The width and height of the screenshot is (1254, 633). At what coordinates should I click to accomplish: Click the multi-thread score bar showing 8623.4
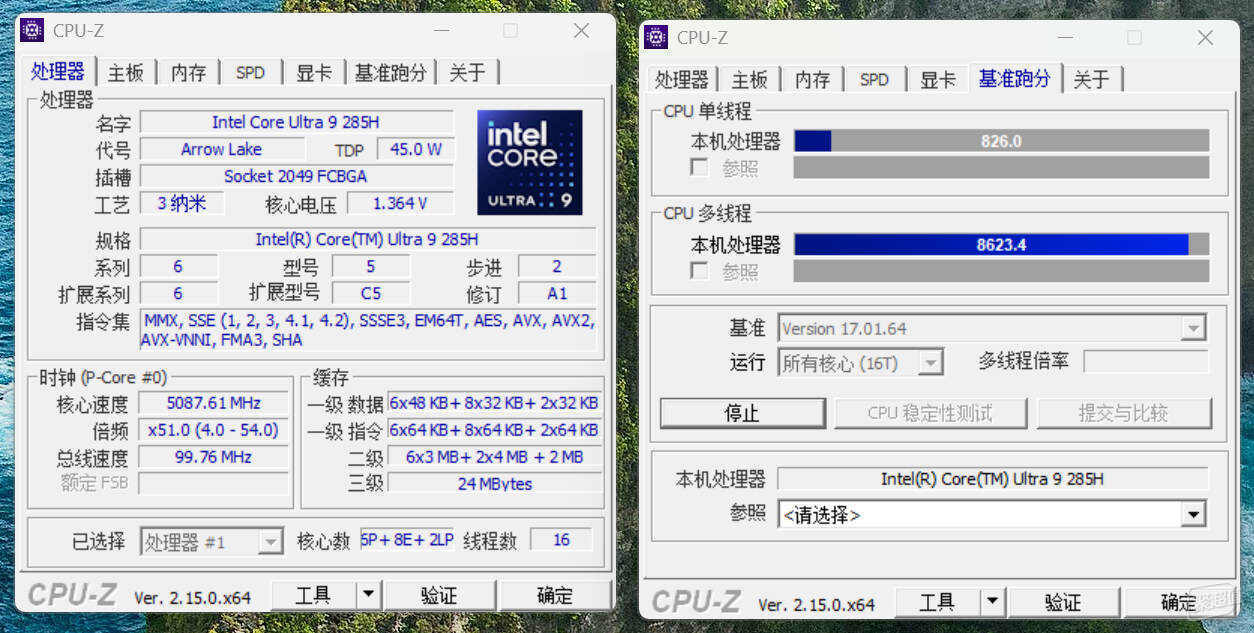1001,245
